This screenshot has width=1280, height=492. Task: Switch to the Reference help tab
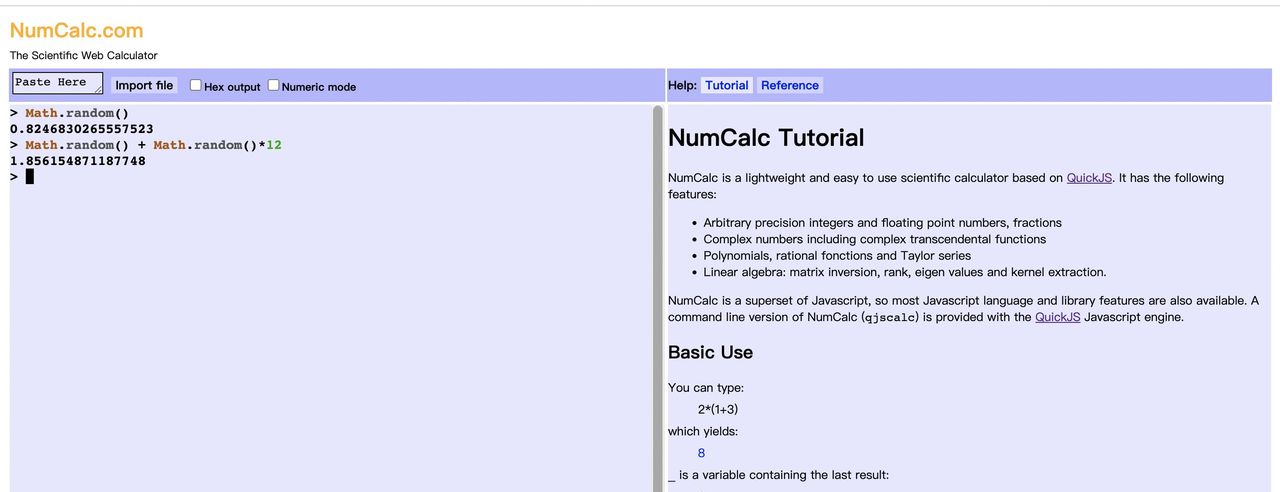(789, 86)
